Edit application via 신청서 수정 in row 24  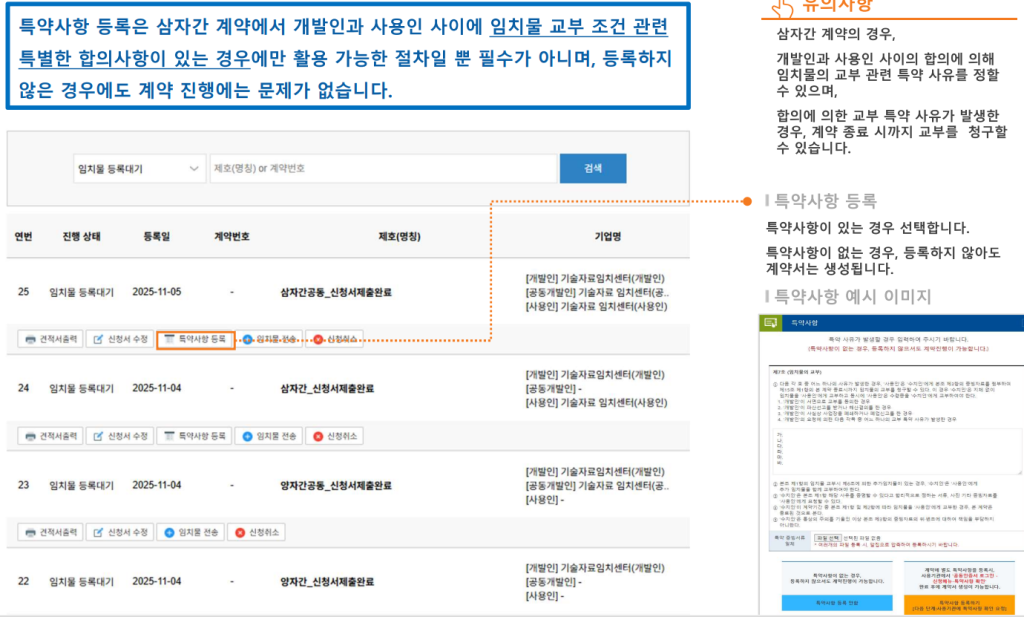point(120,436)
